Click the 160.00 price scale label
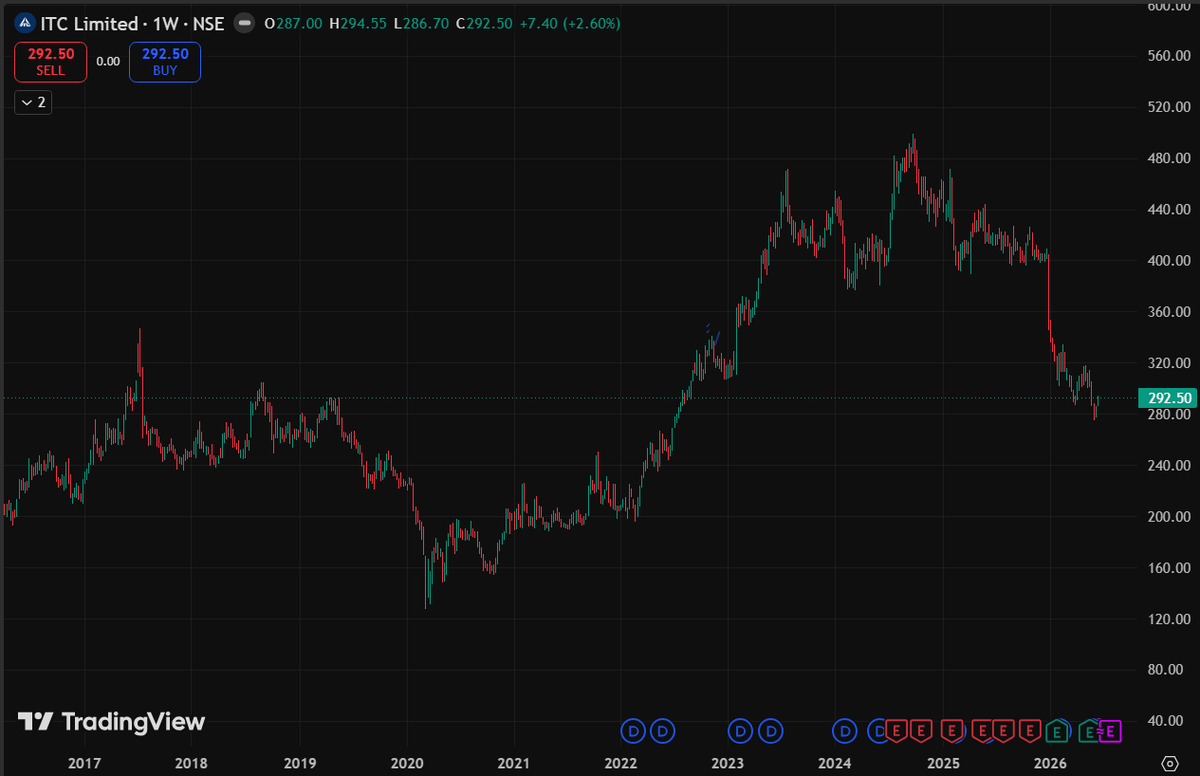 click(1171, 568)
